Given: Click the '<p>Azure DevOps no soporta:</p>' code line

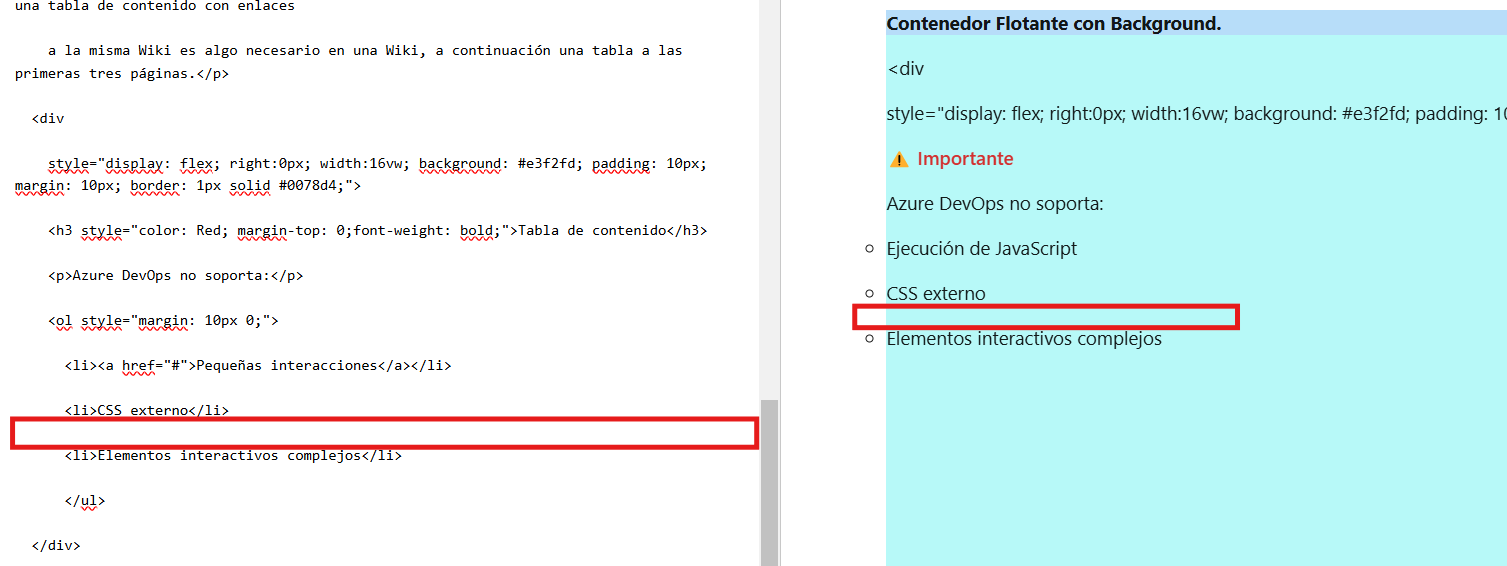Looking at the screenshot, I should click(x=175, y=275).
